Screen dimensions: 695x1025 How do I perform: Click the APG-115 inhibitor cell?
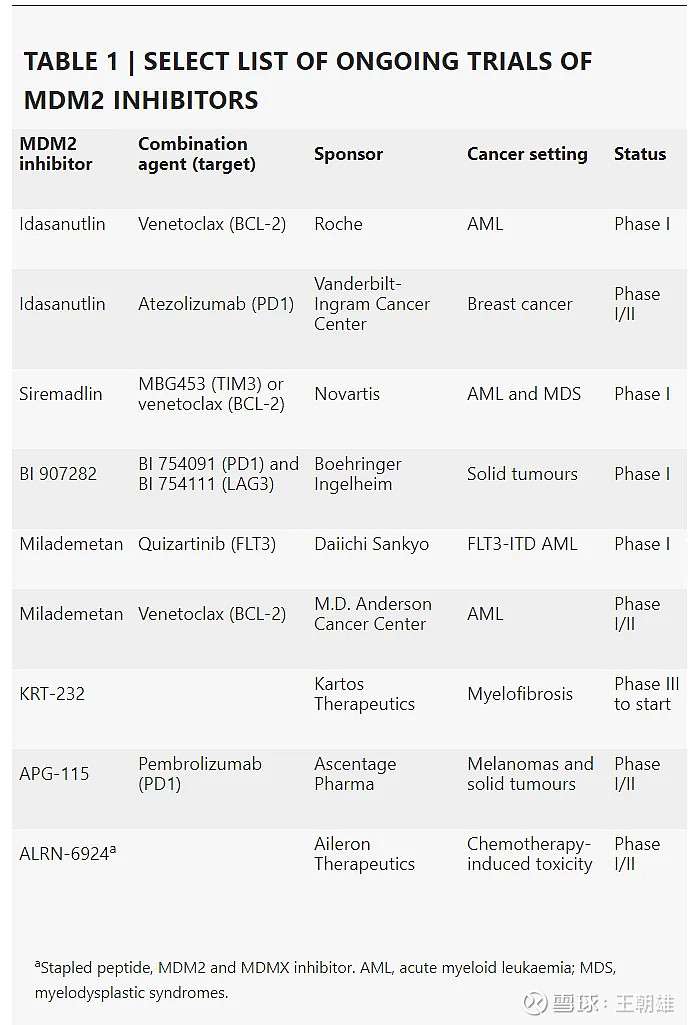[54, 774]
